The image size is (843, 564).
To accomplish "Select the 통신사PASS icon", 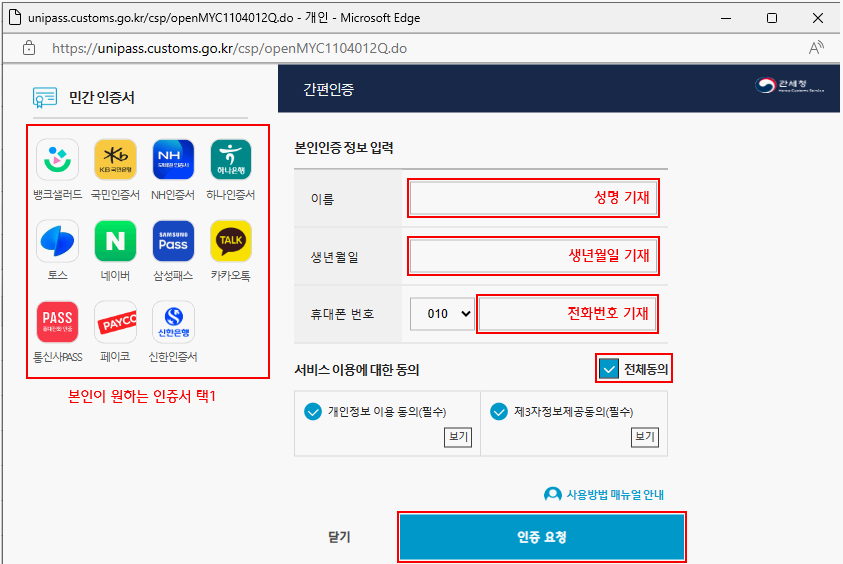I will point(58,322).
